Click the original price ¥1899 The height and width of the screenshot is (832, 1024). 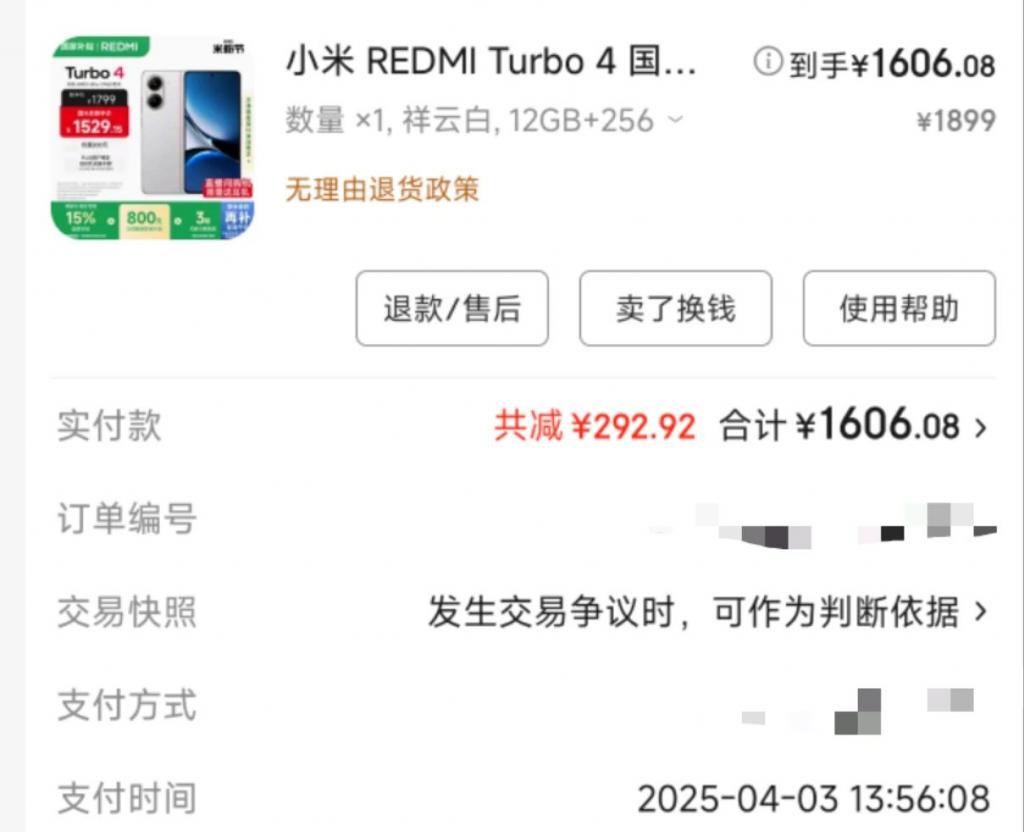tap(956, 121)
